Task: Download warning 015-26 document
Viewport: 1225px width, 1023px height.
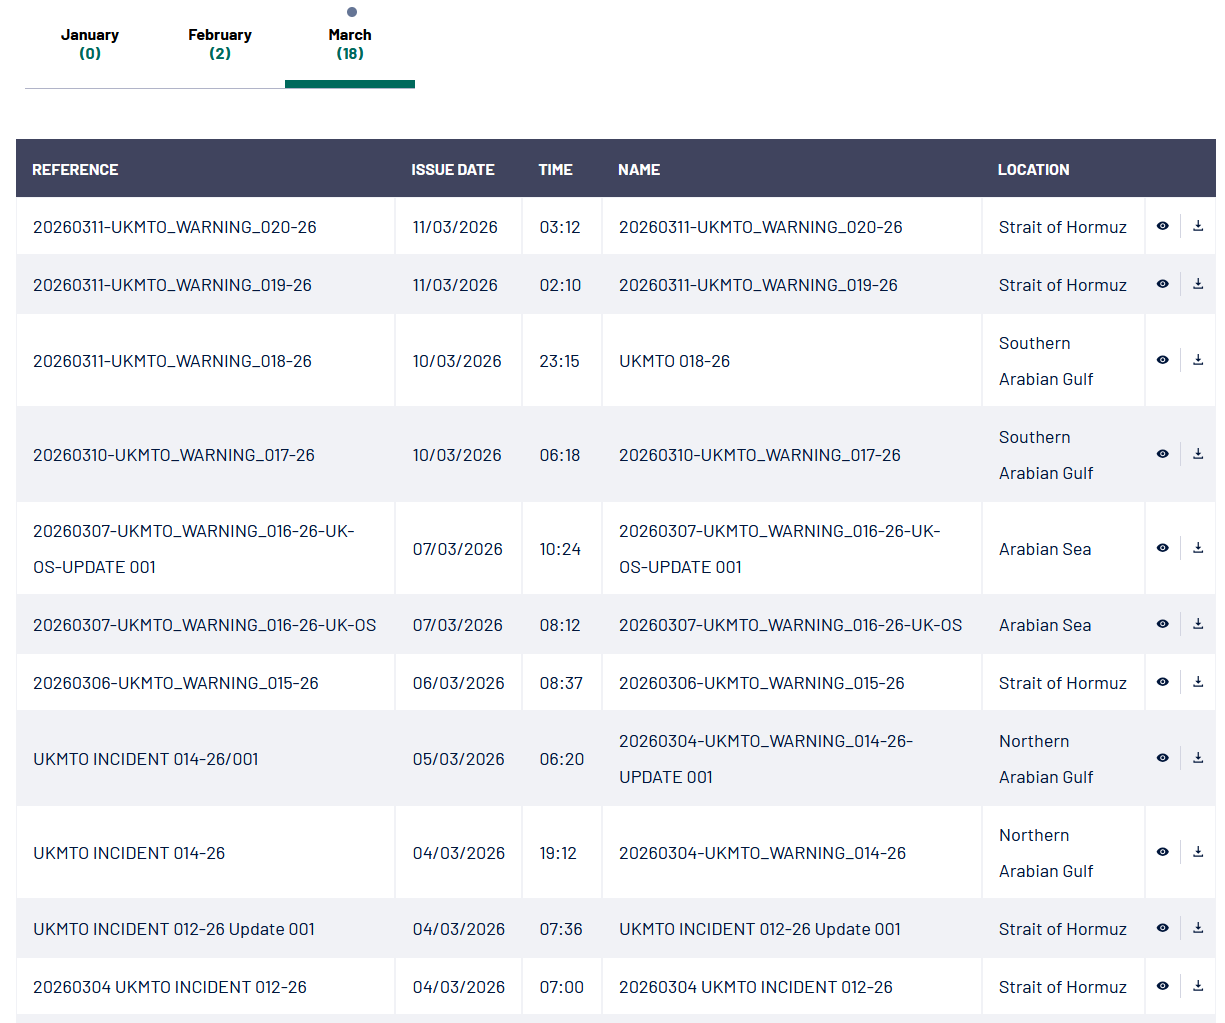Action: pyautogui.click(x=1198, y=682)
